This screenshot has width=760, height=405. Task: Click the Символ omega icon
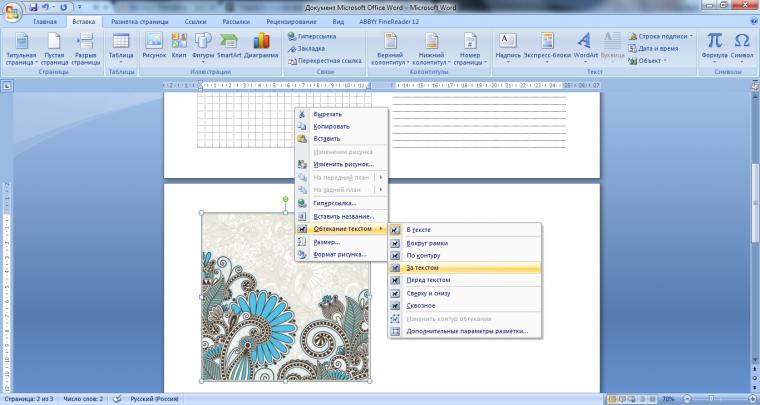(742, 45)
